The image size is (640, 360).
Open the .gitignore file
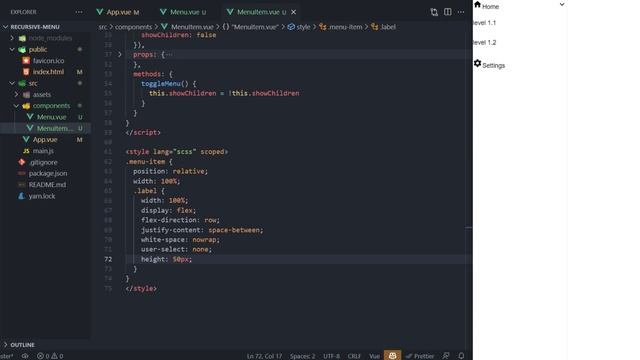[x=43, y=162]
